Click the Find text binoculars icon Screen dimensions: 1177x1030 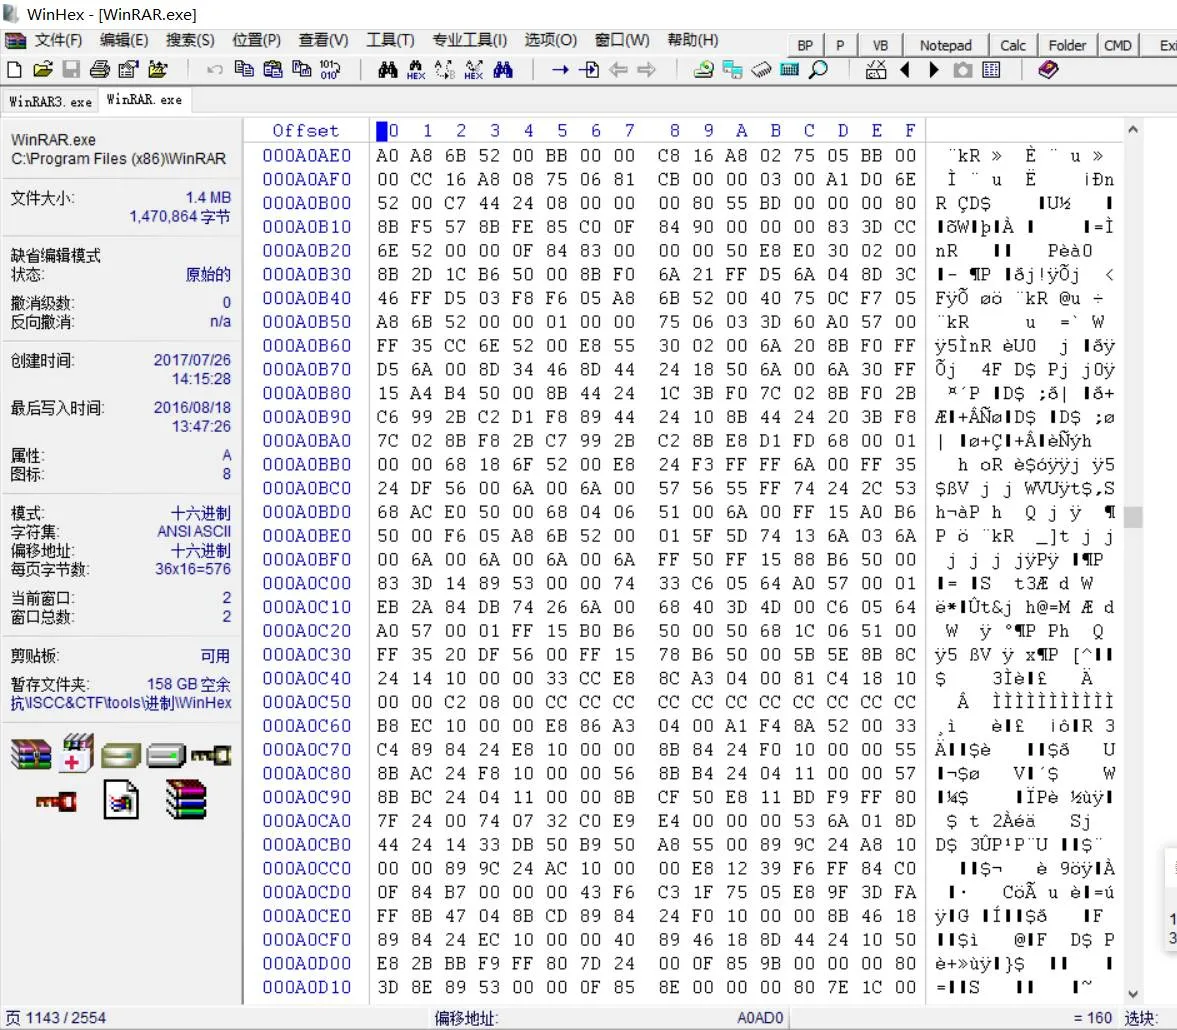387,70
